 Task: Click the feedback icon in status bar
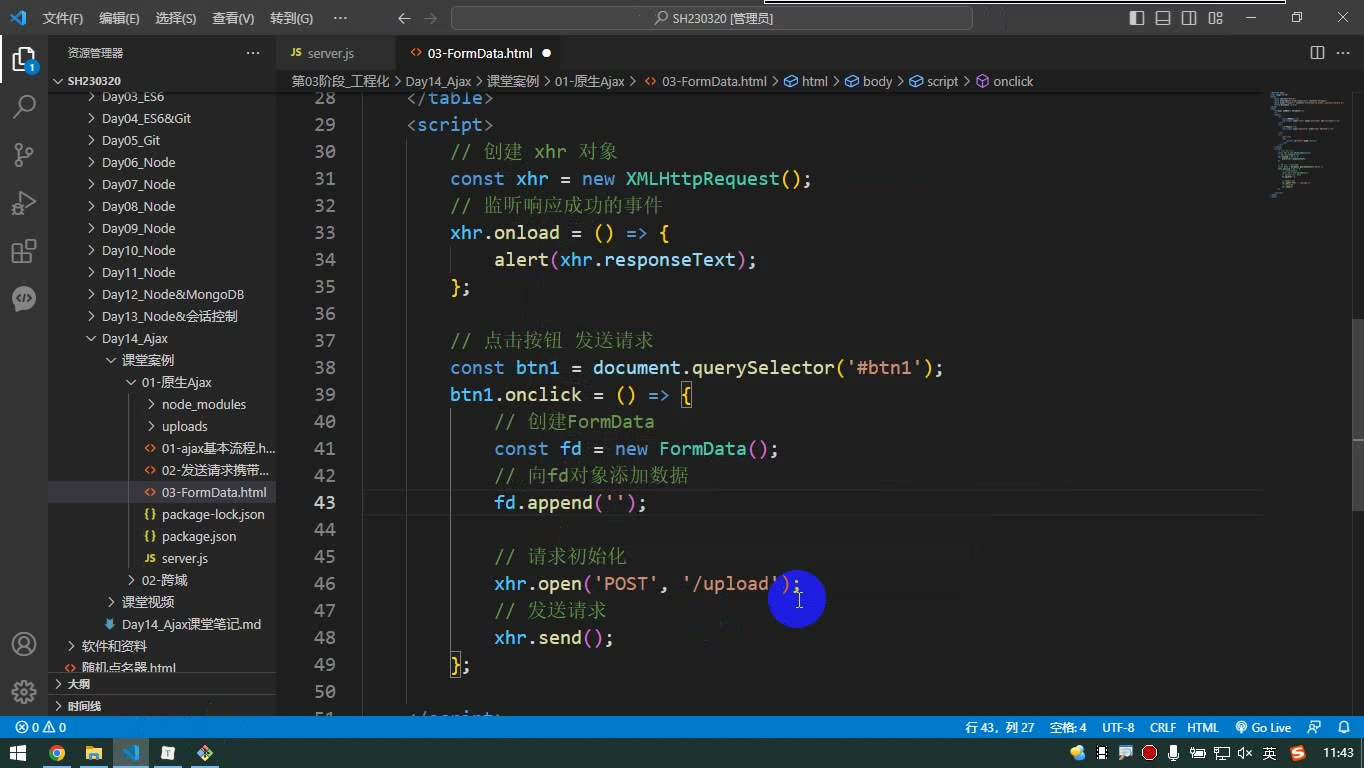pyautogui.click(x=1314, y=728)
